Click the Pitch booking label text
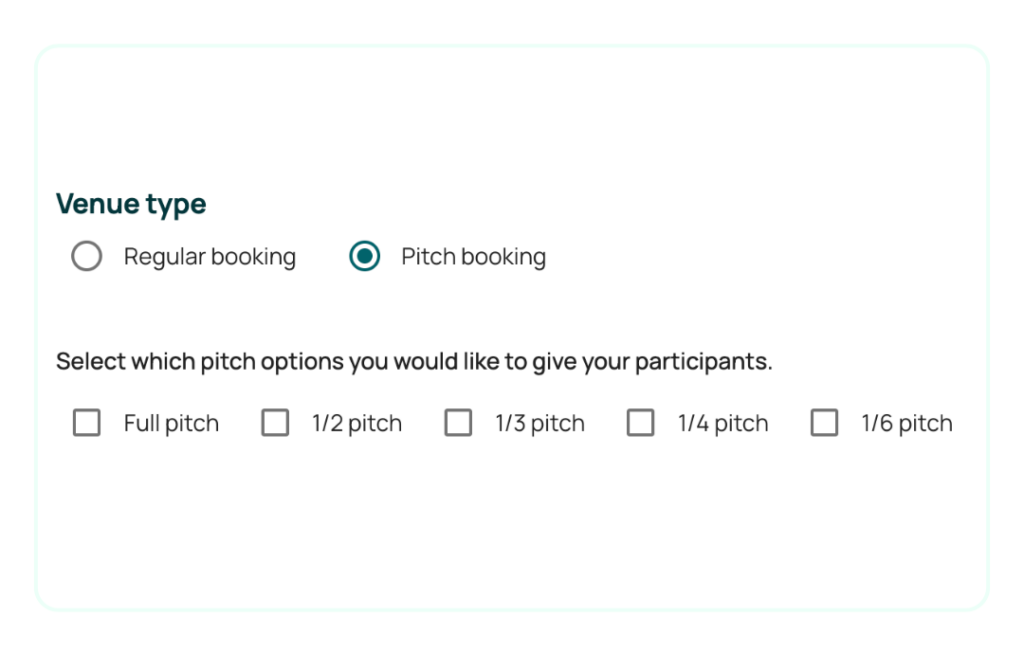 pyautogui.click(x=471, y=256)
